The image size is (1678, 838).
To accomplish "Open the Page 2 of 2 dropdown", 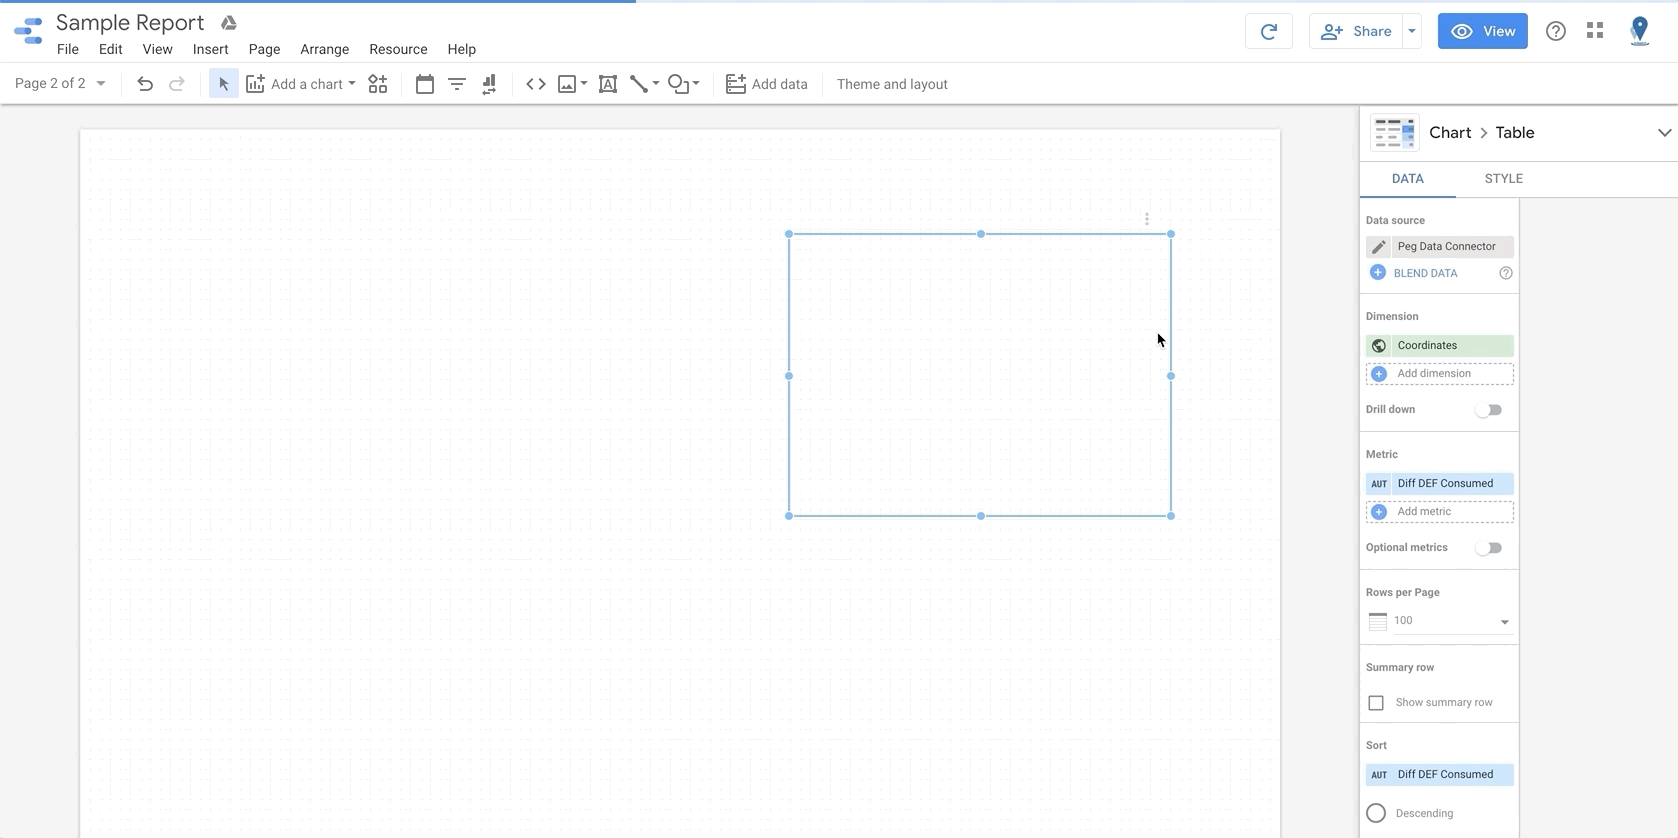I will [60, 84].
